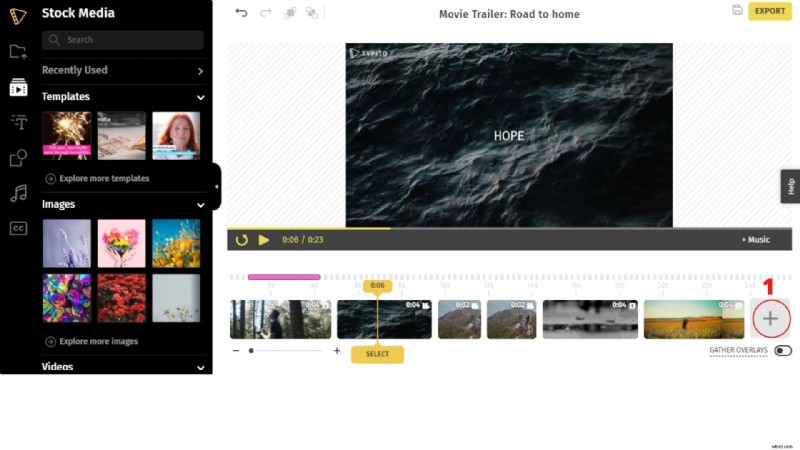The width and height of the screenshot is (800, 450).
Task: Open the Text tool in sidebar
Action: (19, 122)
